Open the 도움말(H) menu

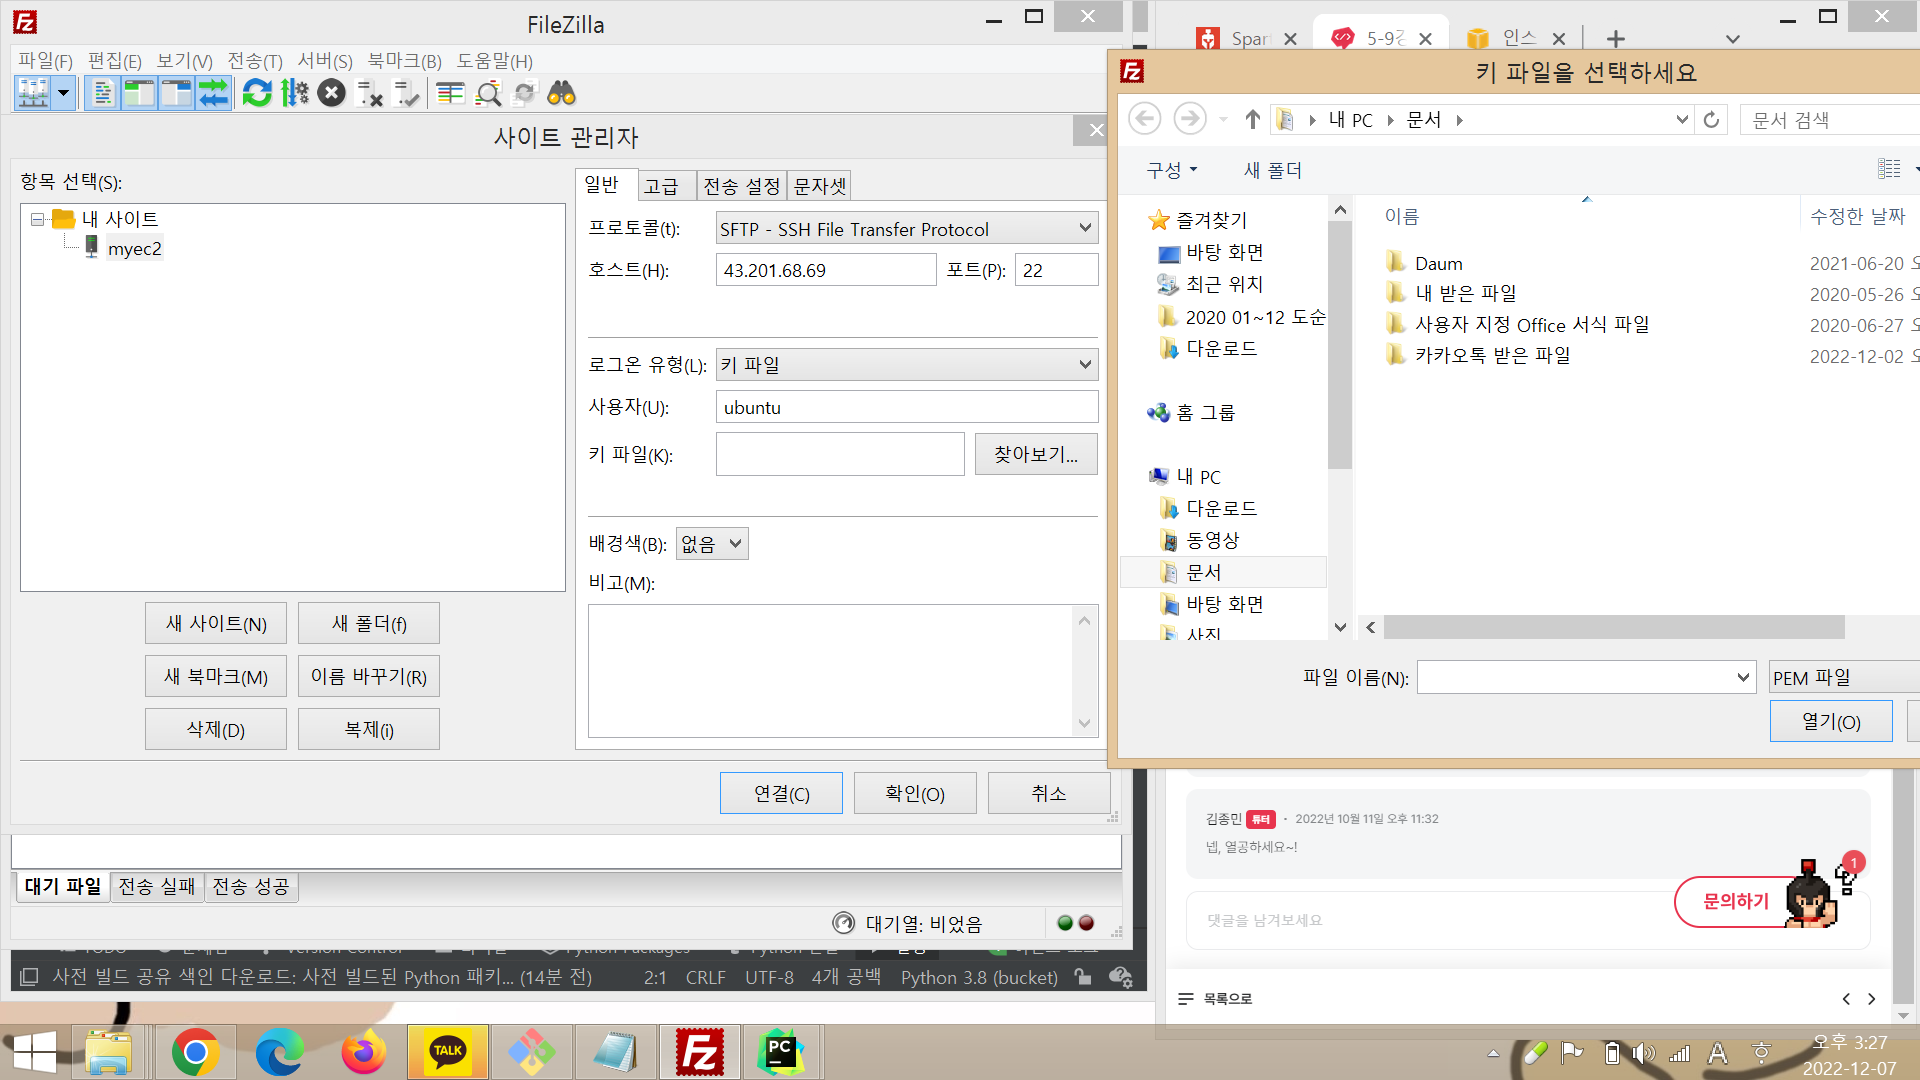(x=495, y=61)
